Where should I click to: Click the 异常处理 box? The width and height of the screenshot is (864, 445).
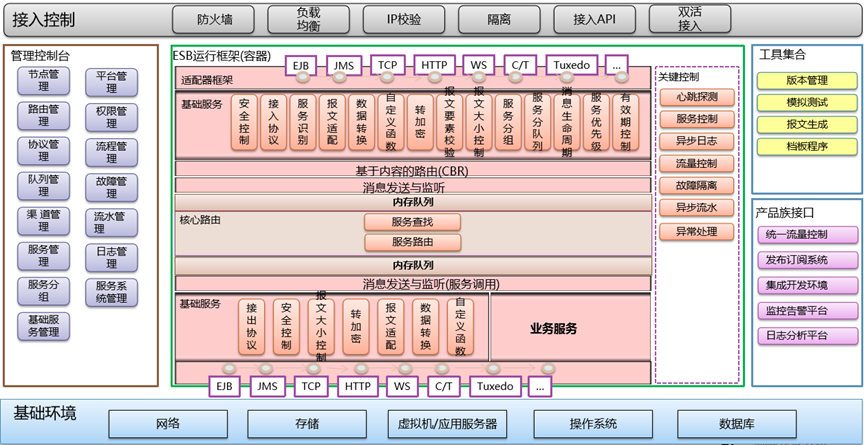[x=696, y=232]
